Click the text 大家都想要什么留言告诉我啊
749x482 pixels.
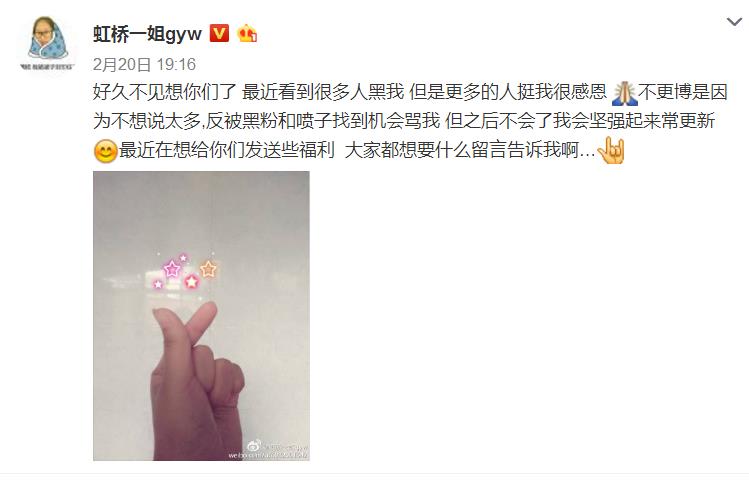pos(461,150)
